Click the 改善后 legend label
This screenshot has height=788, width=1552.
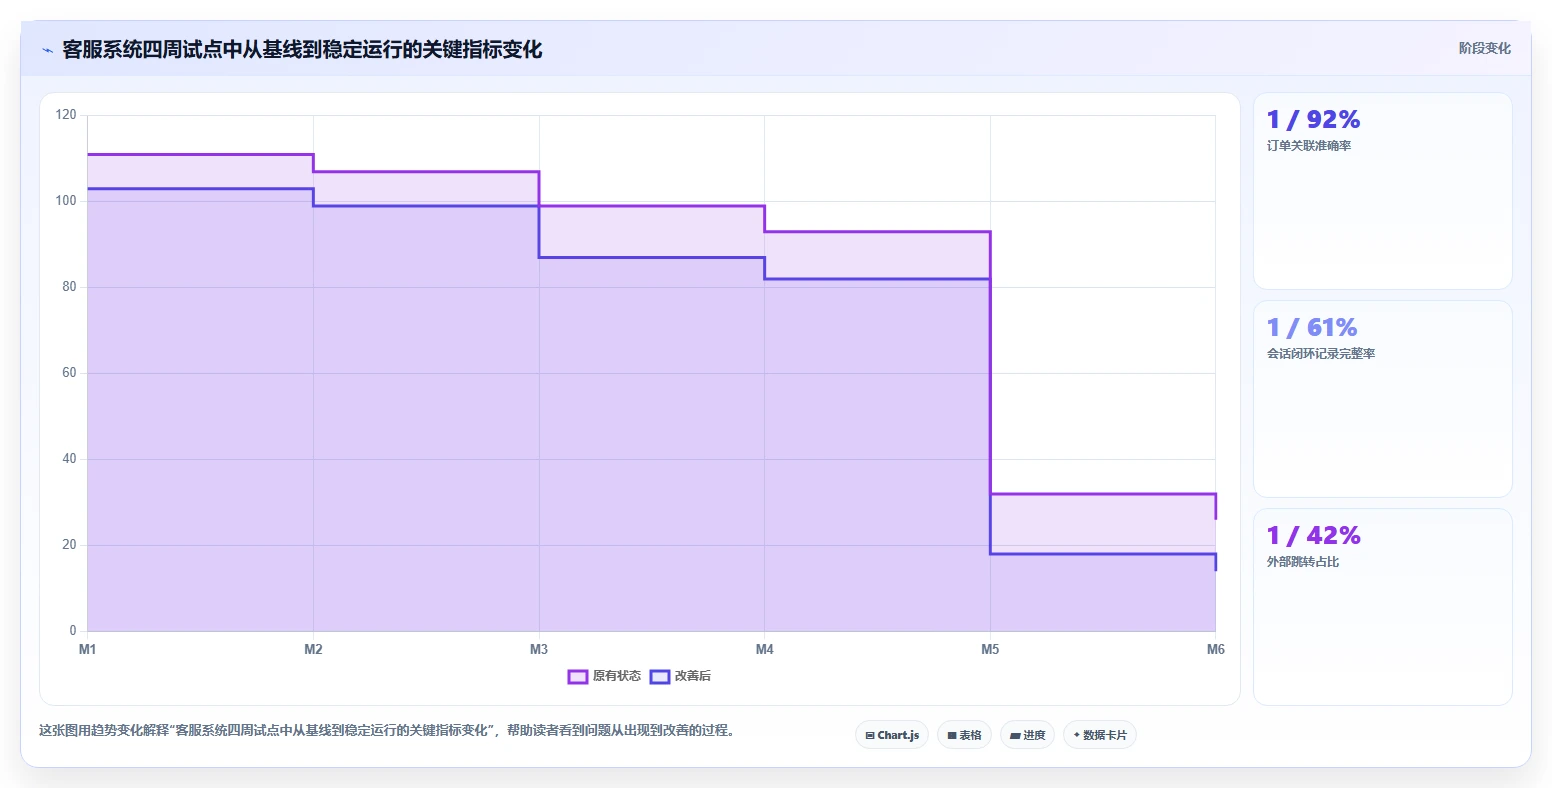click(693, 676)
